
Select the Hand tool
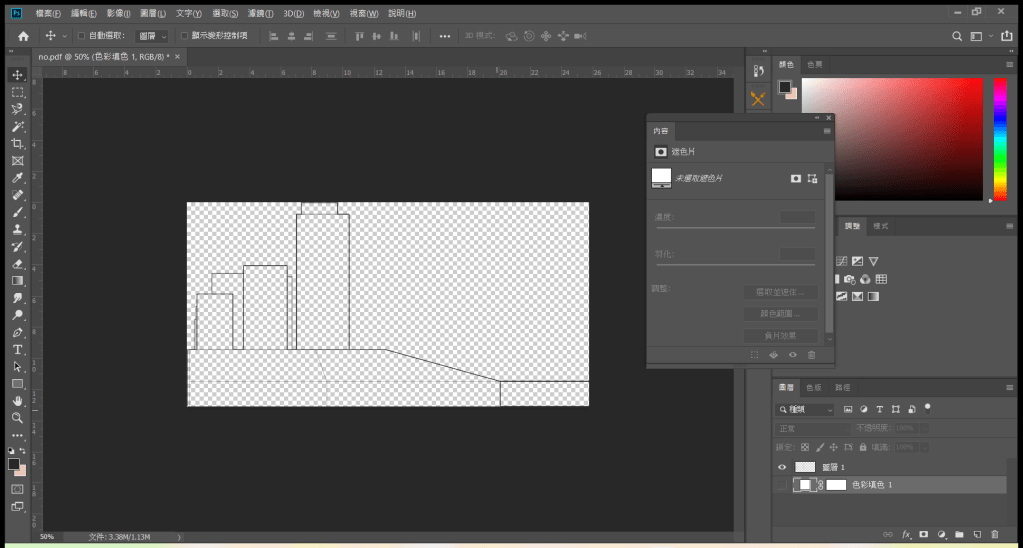17,401
